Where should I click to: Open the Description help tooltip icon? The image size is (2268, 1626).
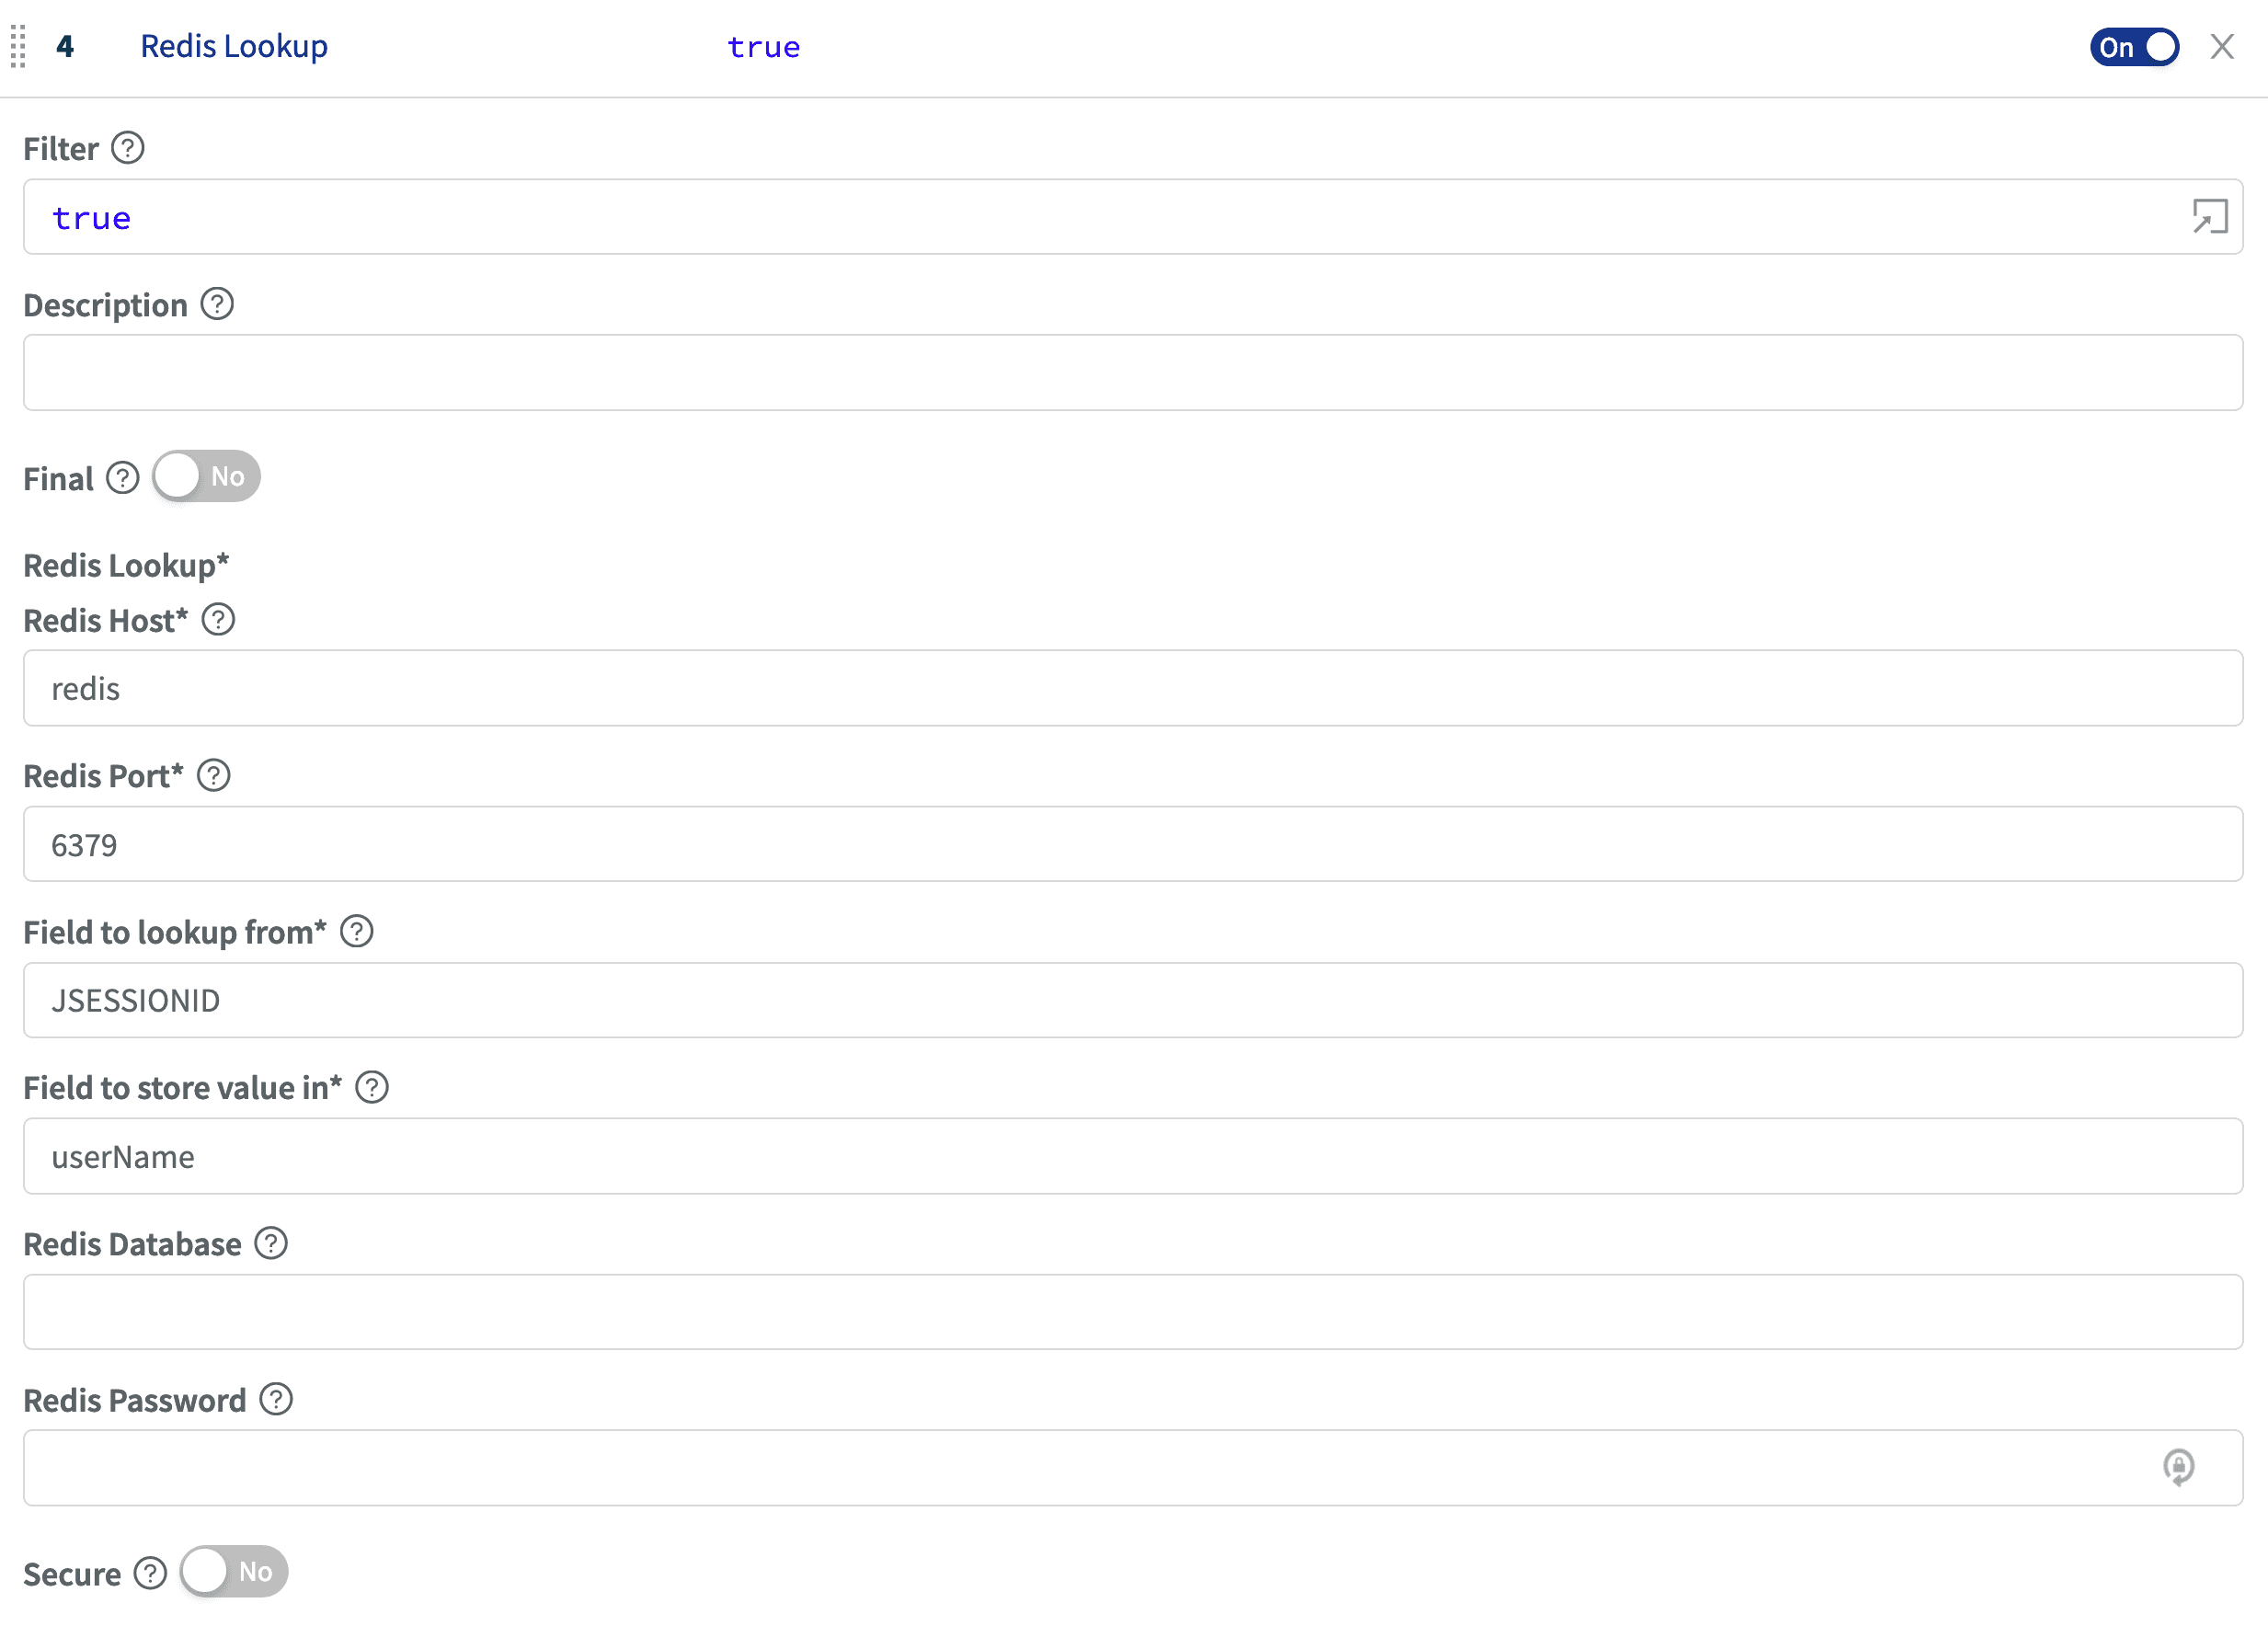tap(217, 304)
